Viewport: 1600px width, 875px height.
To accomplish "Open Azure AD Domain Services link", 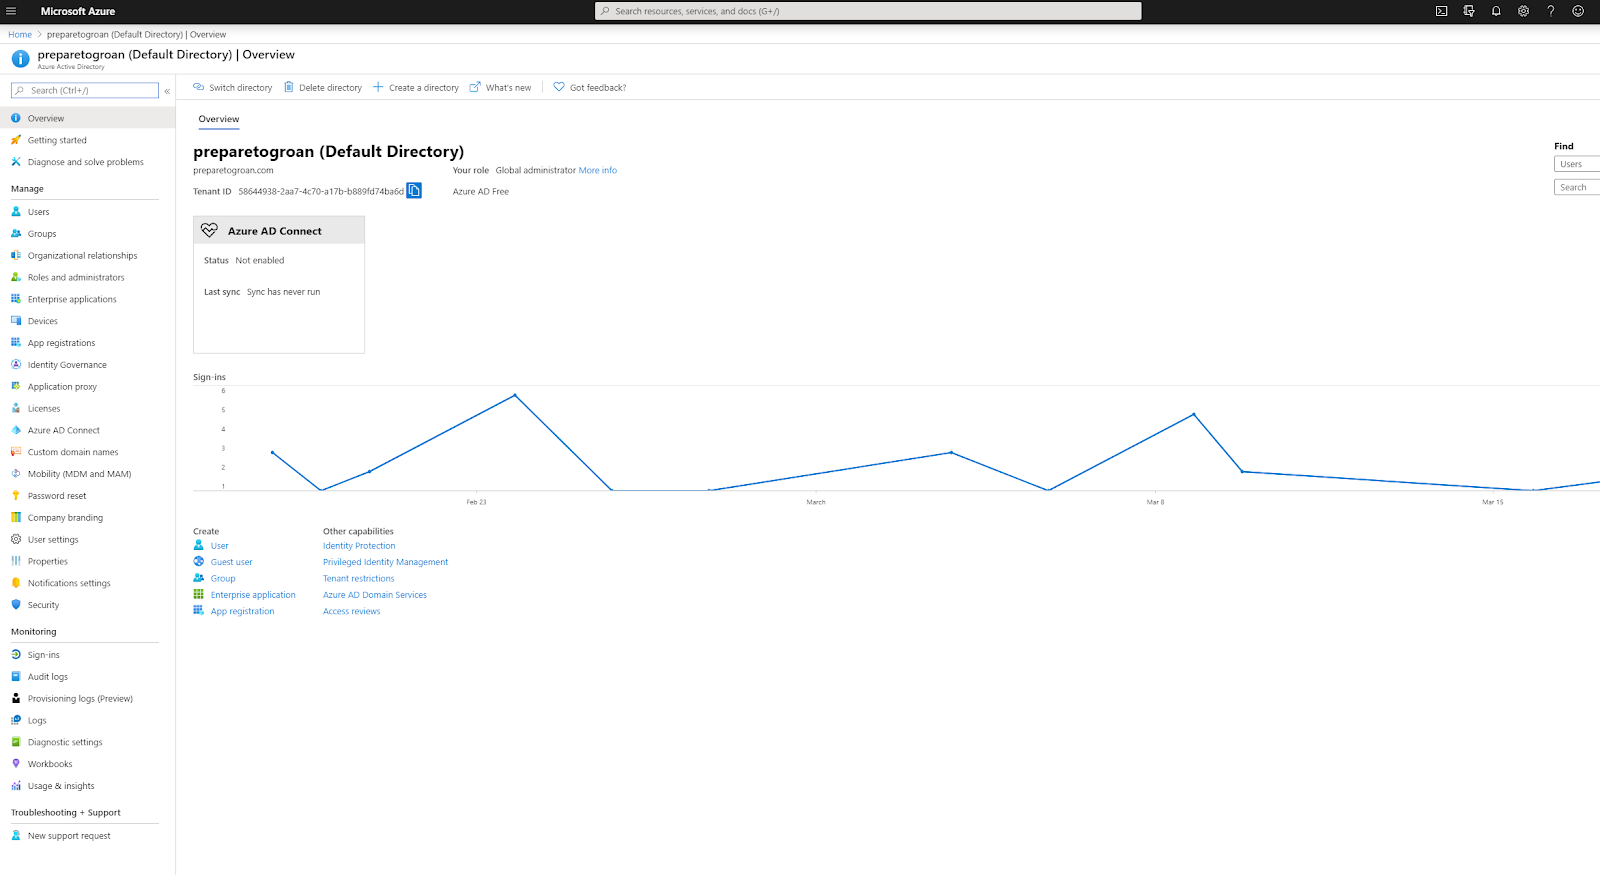I will click(x=375, y=595).
